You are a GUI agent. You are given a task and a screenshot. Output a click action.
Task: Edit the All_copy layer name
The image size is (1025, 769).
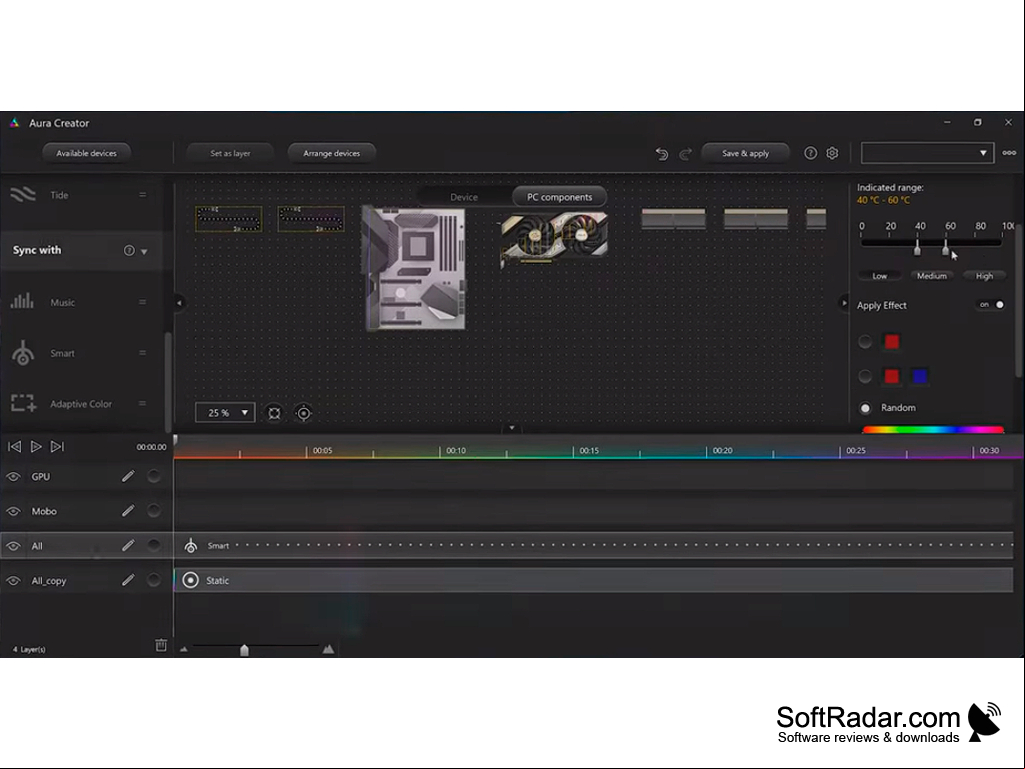click(x=128, y=580)
